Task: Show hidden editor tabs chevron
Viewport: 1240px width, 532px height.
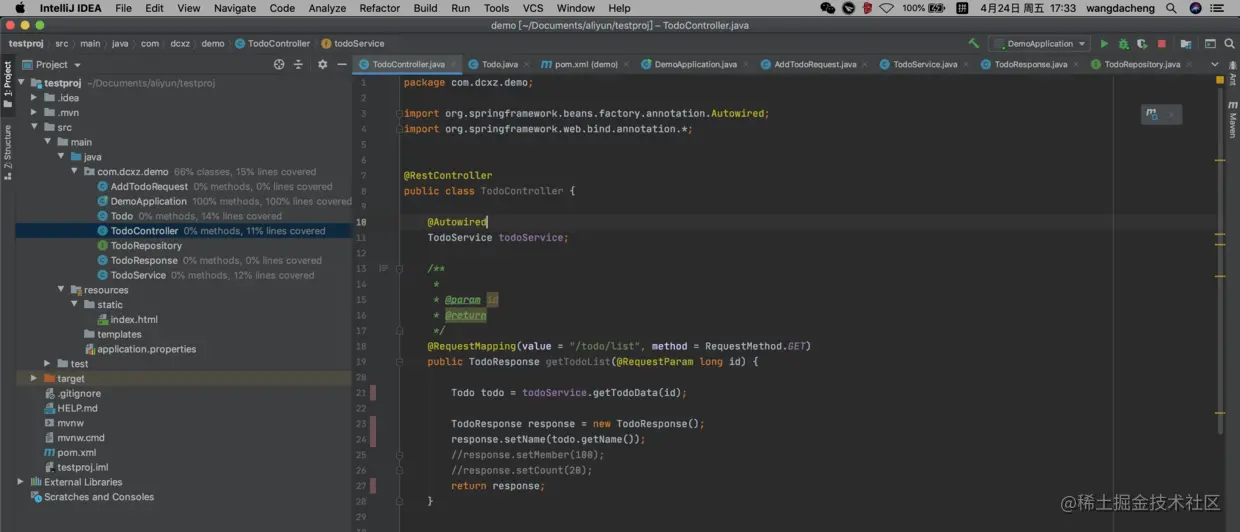Action: 1215,64
